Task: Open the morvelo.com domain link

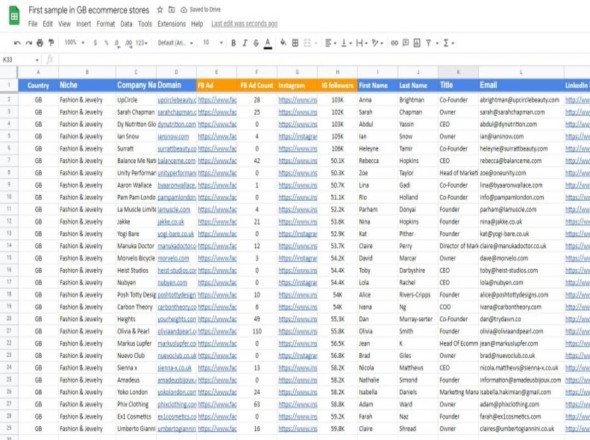Action: click(x=173, y=258)
